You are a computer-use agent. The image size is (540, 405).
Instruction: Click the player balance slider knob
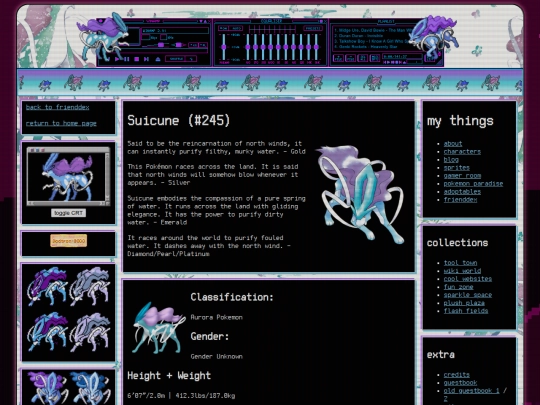click(178, 45)
